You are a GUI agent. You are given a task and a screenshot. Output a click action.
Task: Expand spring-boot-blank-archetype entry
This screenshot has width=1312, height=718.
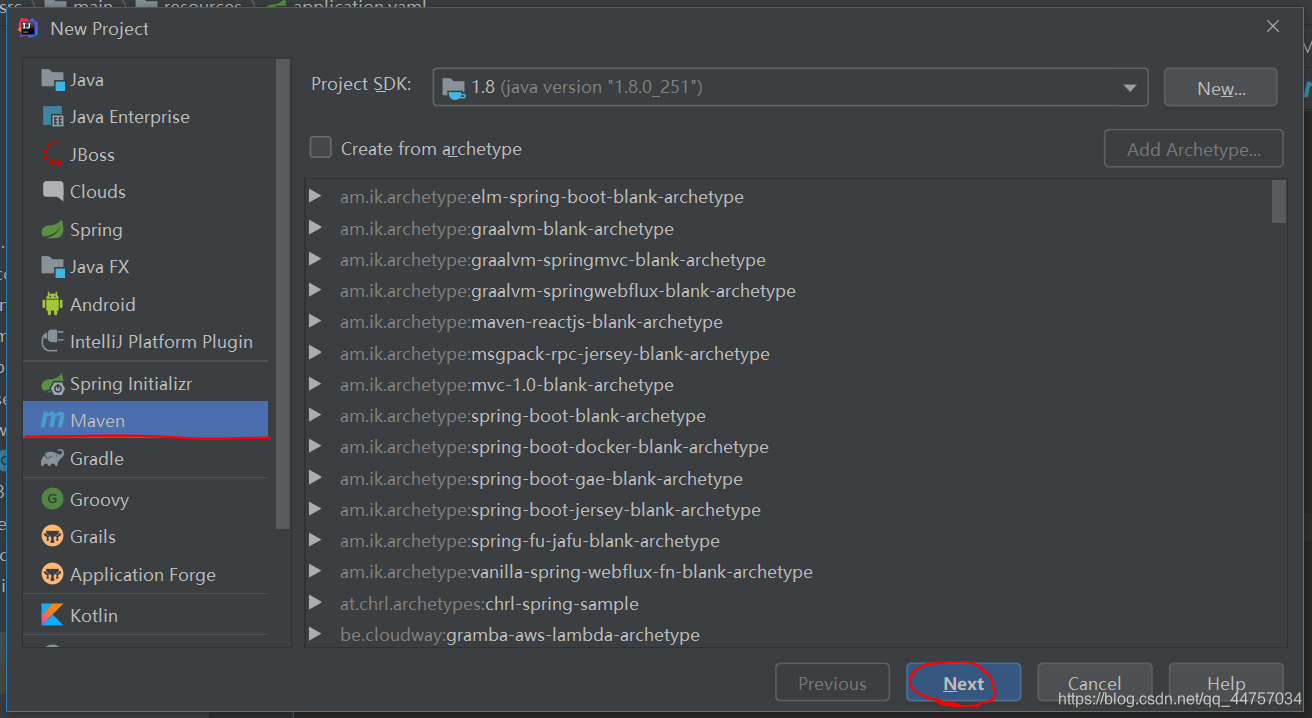tap(316, 415)
